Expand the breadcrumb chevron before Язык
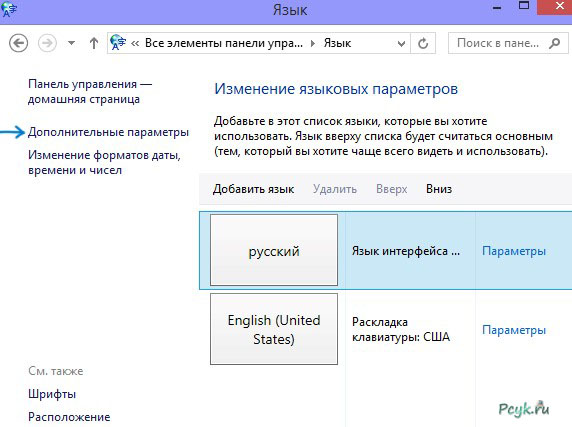 (313, 44)
